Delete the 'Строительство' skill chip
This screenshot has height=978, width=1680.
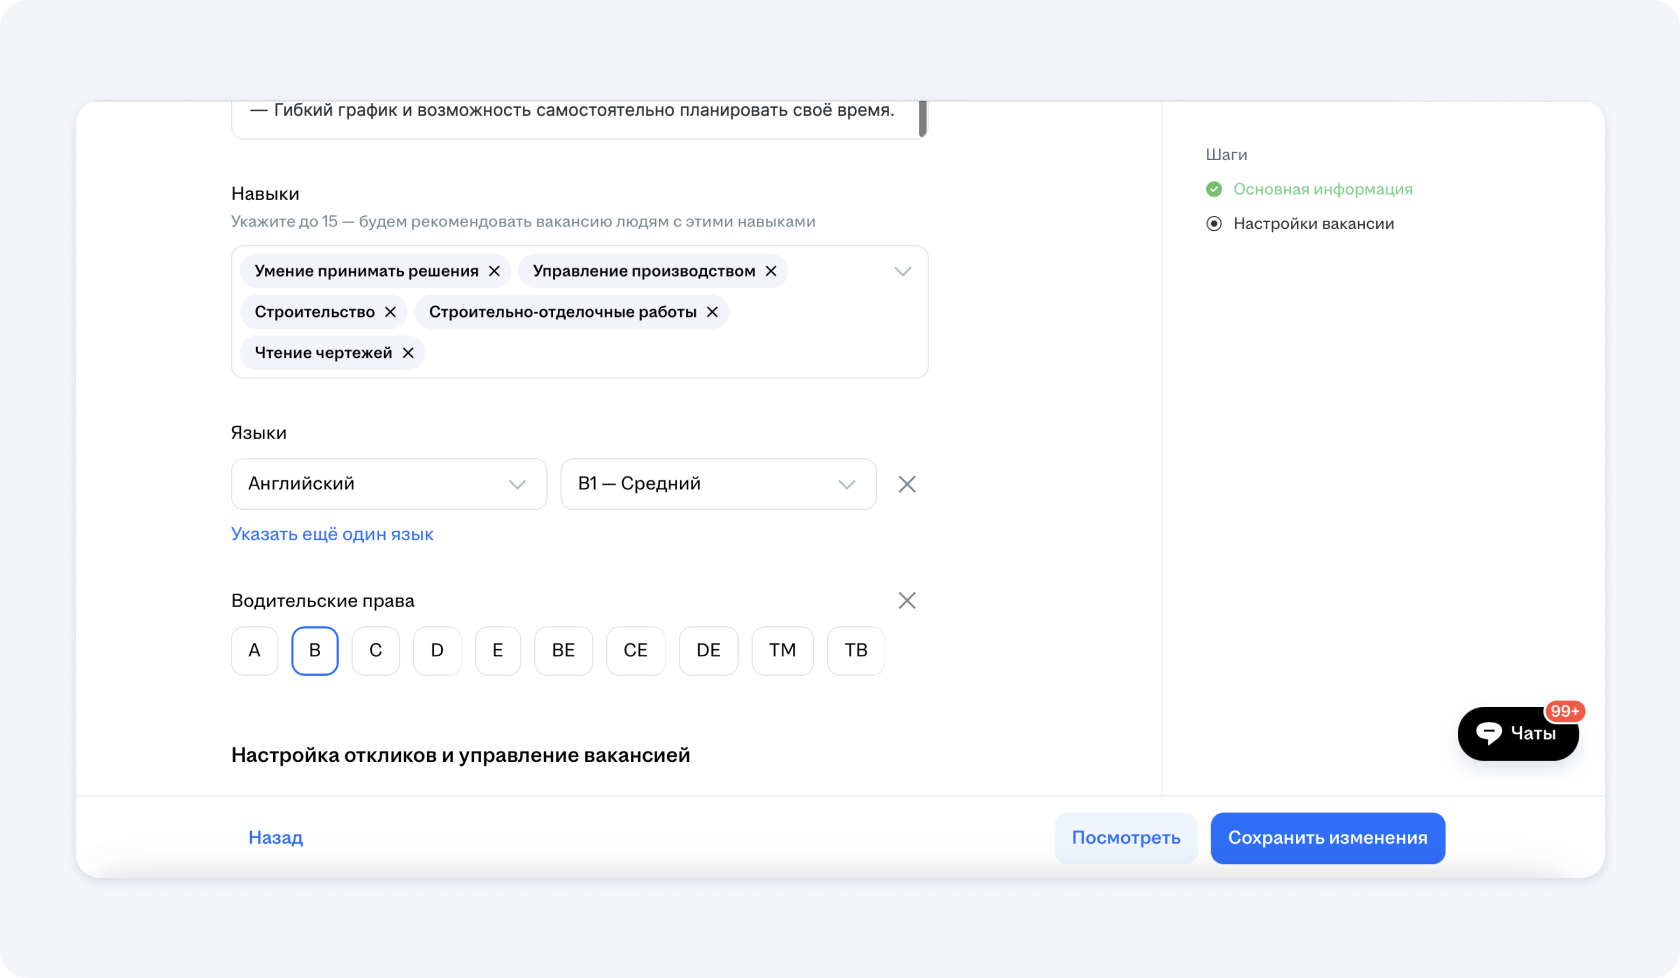pyautogui.click(x=390, y=312)
